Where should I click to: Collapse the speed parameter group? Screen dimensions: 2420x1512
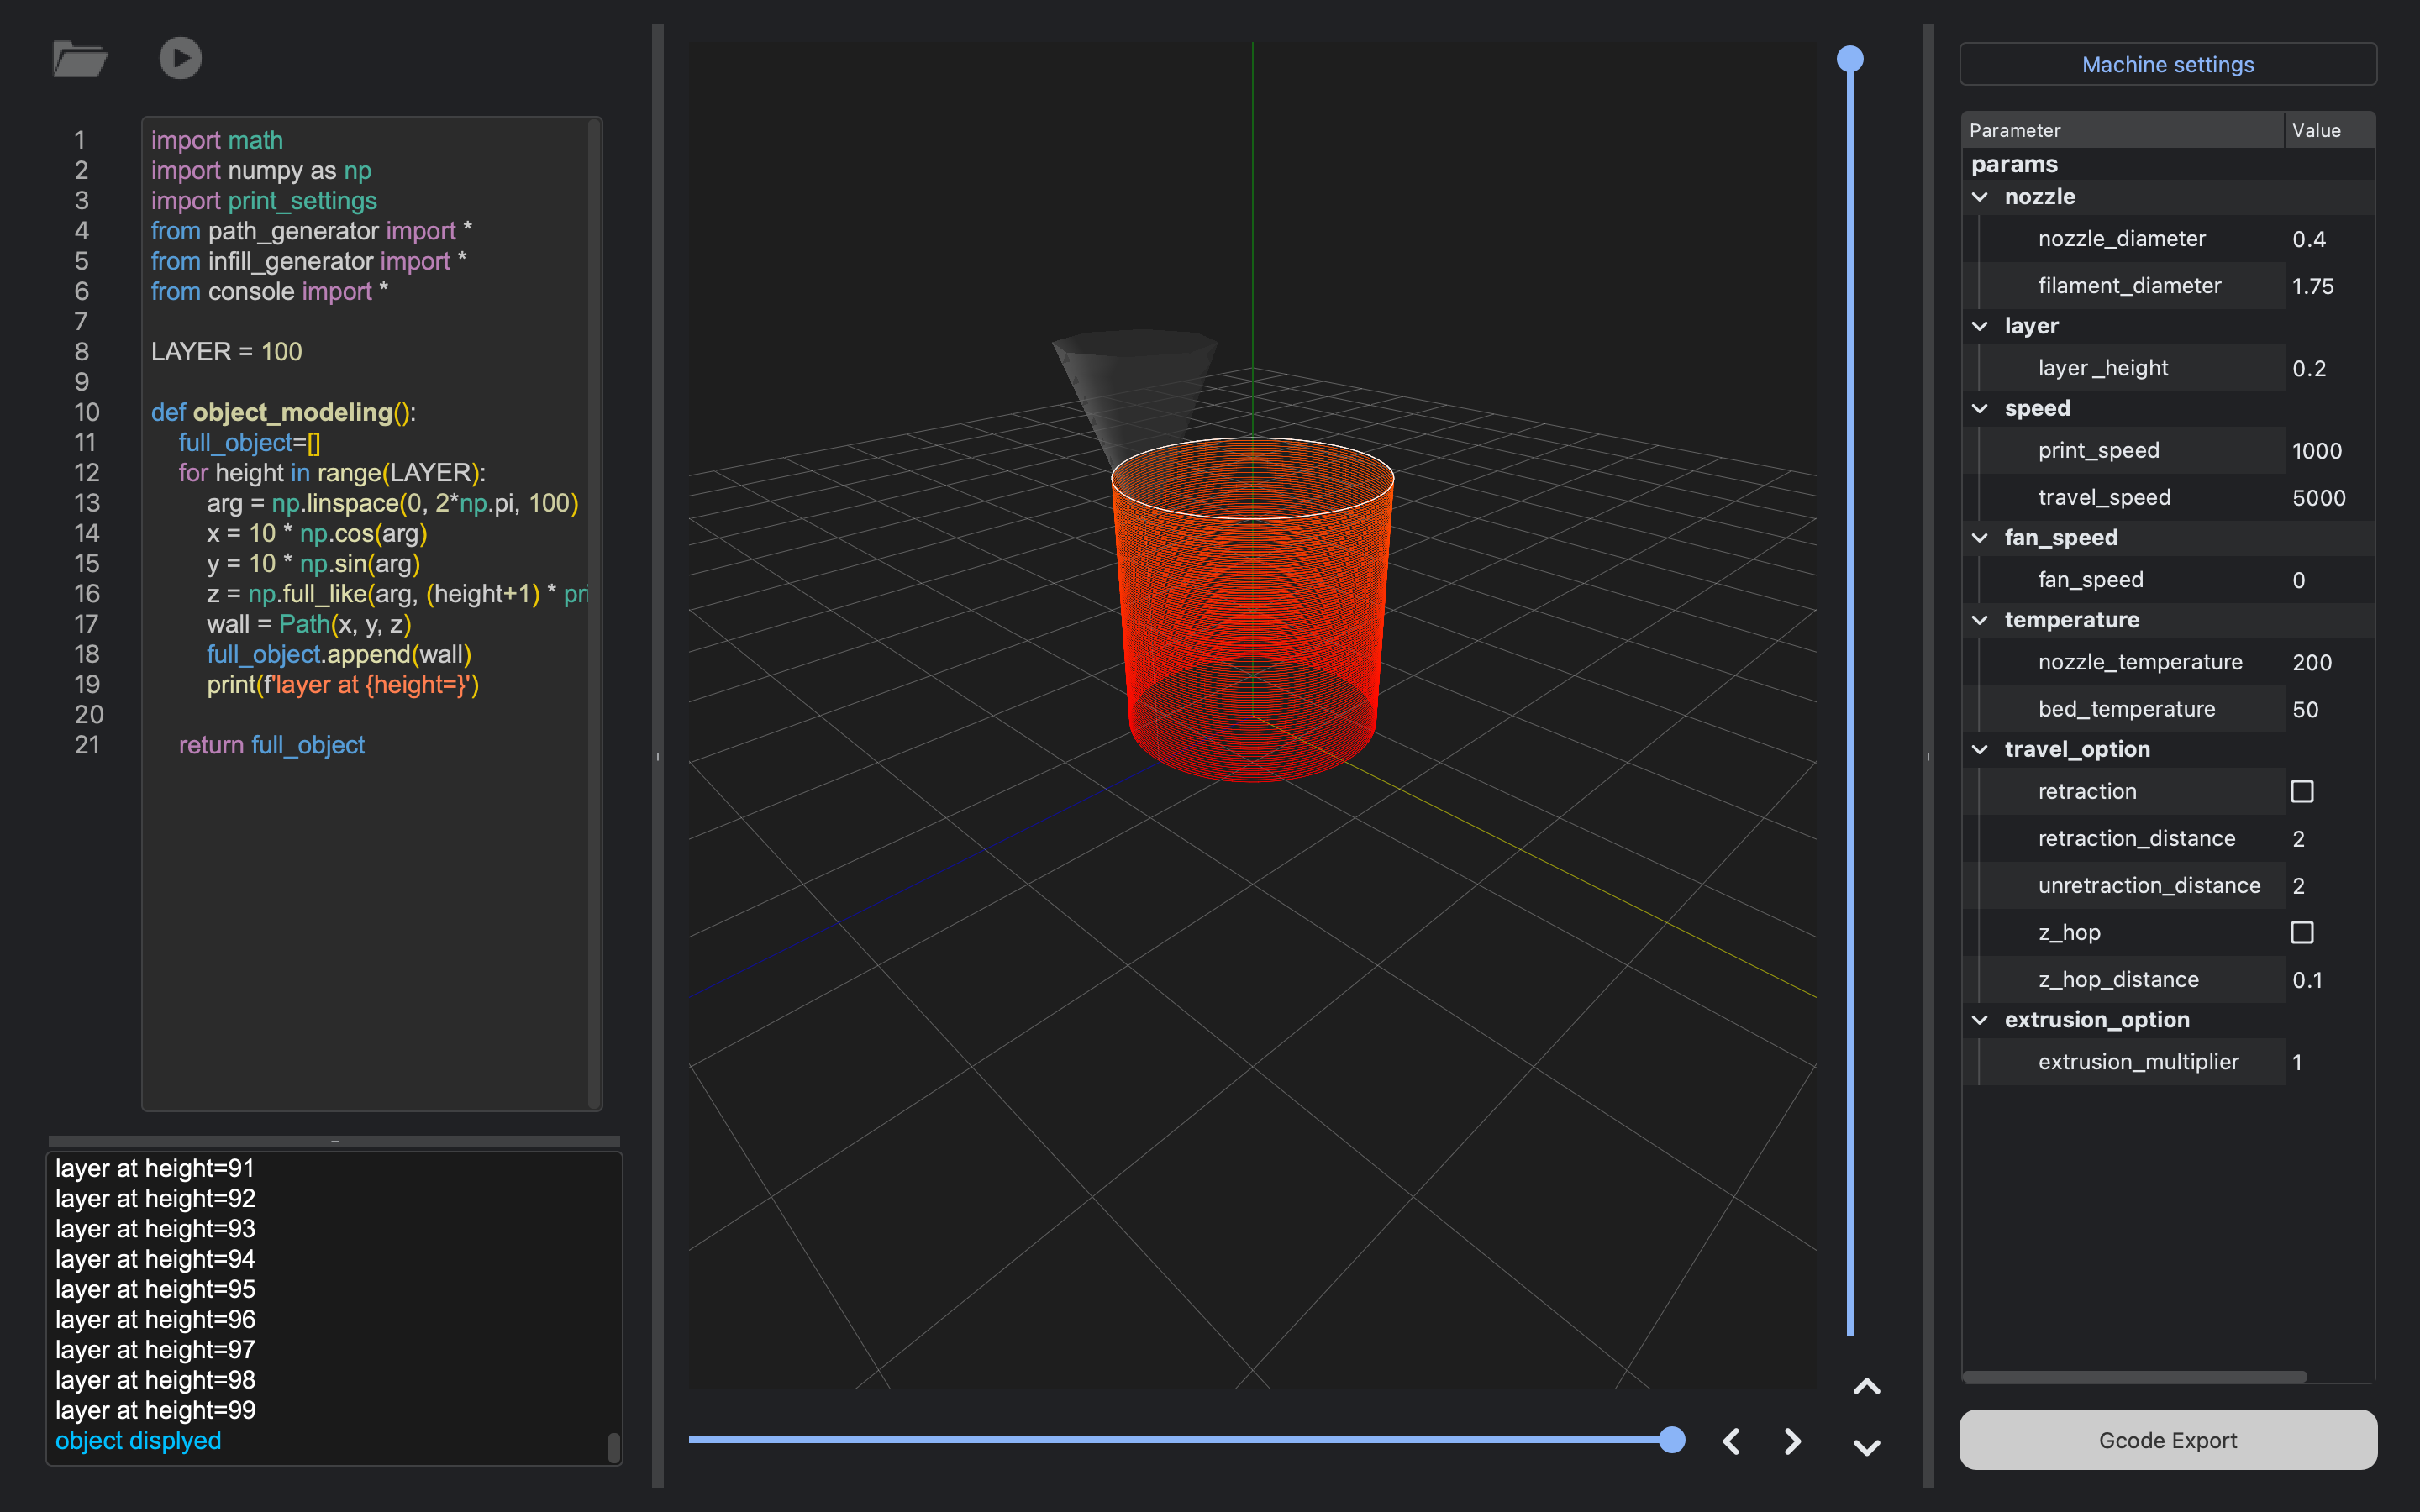click(x=1980, y=408)
